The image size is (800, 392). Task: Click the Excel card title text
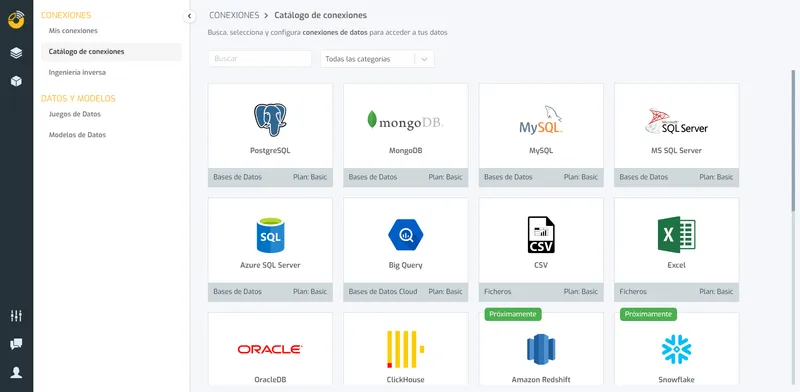click(x=676, y=265)
